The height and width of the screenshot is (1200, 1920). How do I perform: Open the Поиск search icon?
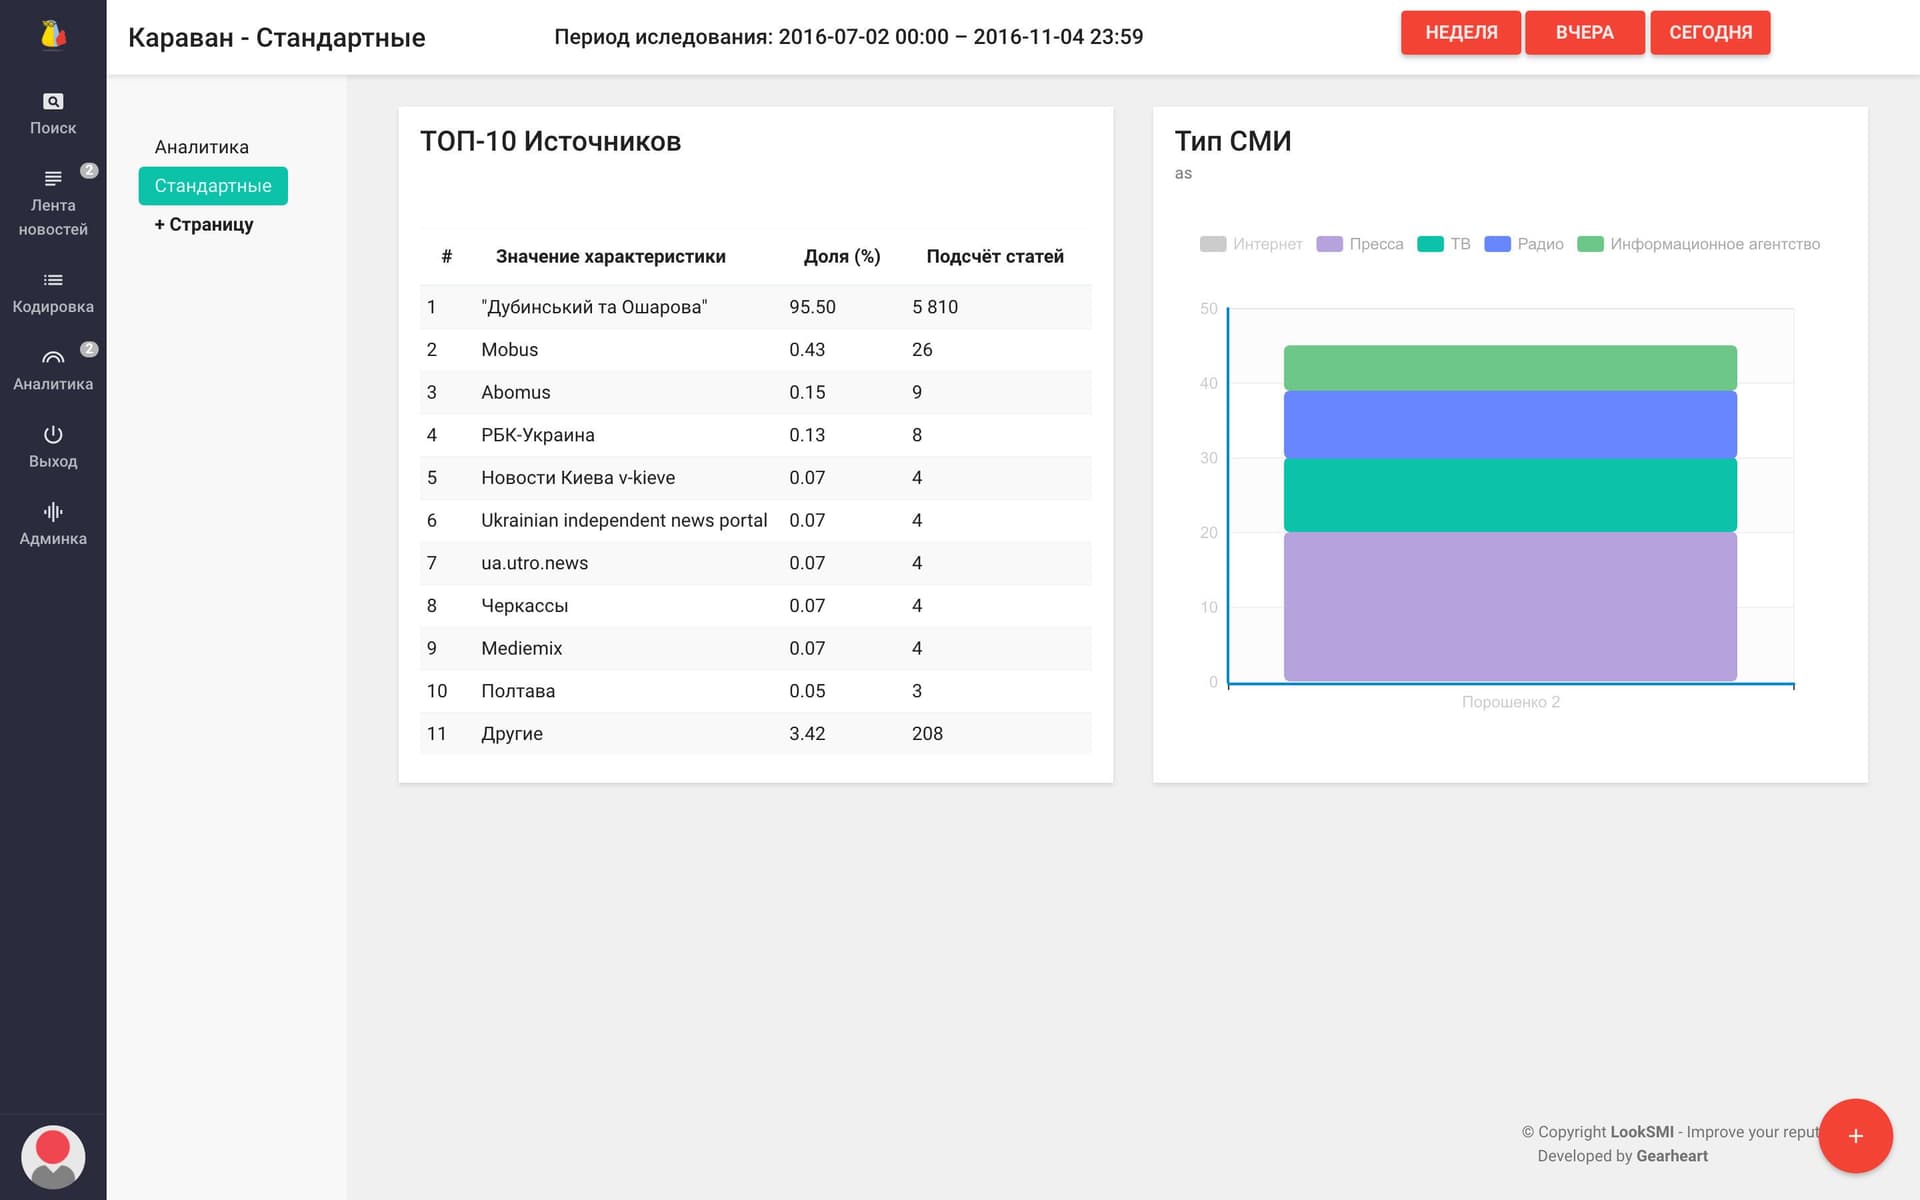53,101
